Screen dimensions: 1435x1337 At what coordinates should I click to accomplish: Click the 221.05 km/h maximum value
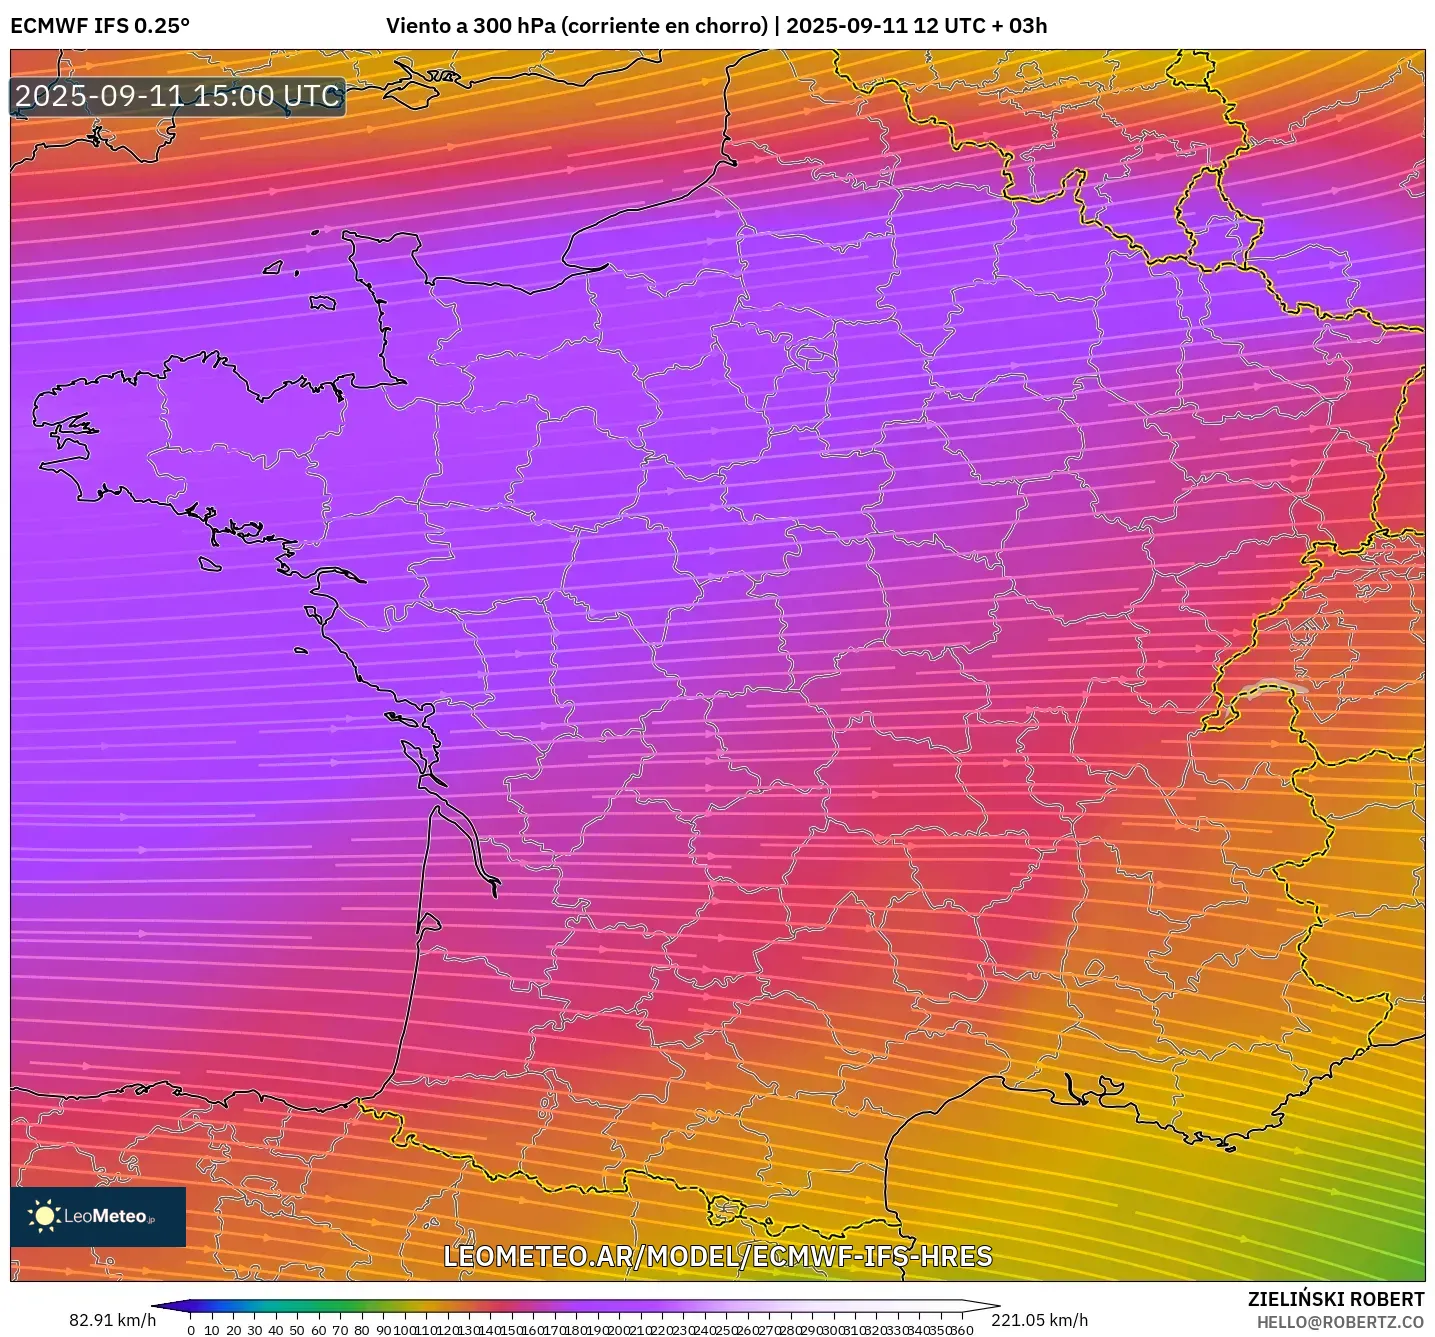click(x=1041, y=1320)
